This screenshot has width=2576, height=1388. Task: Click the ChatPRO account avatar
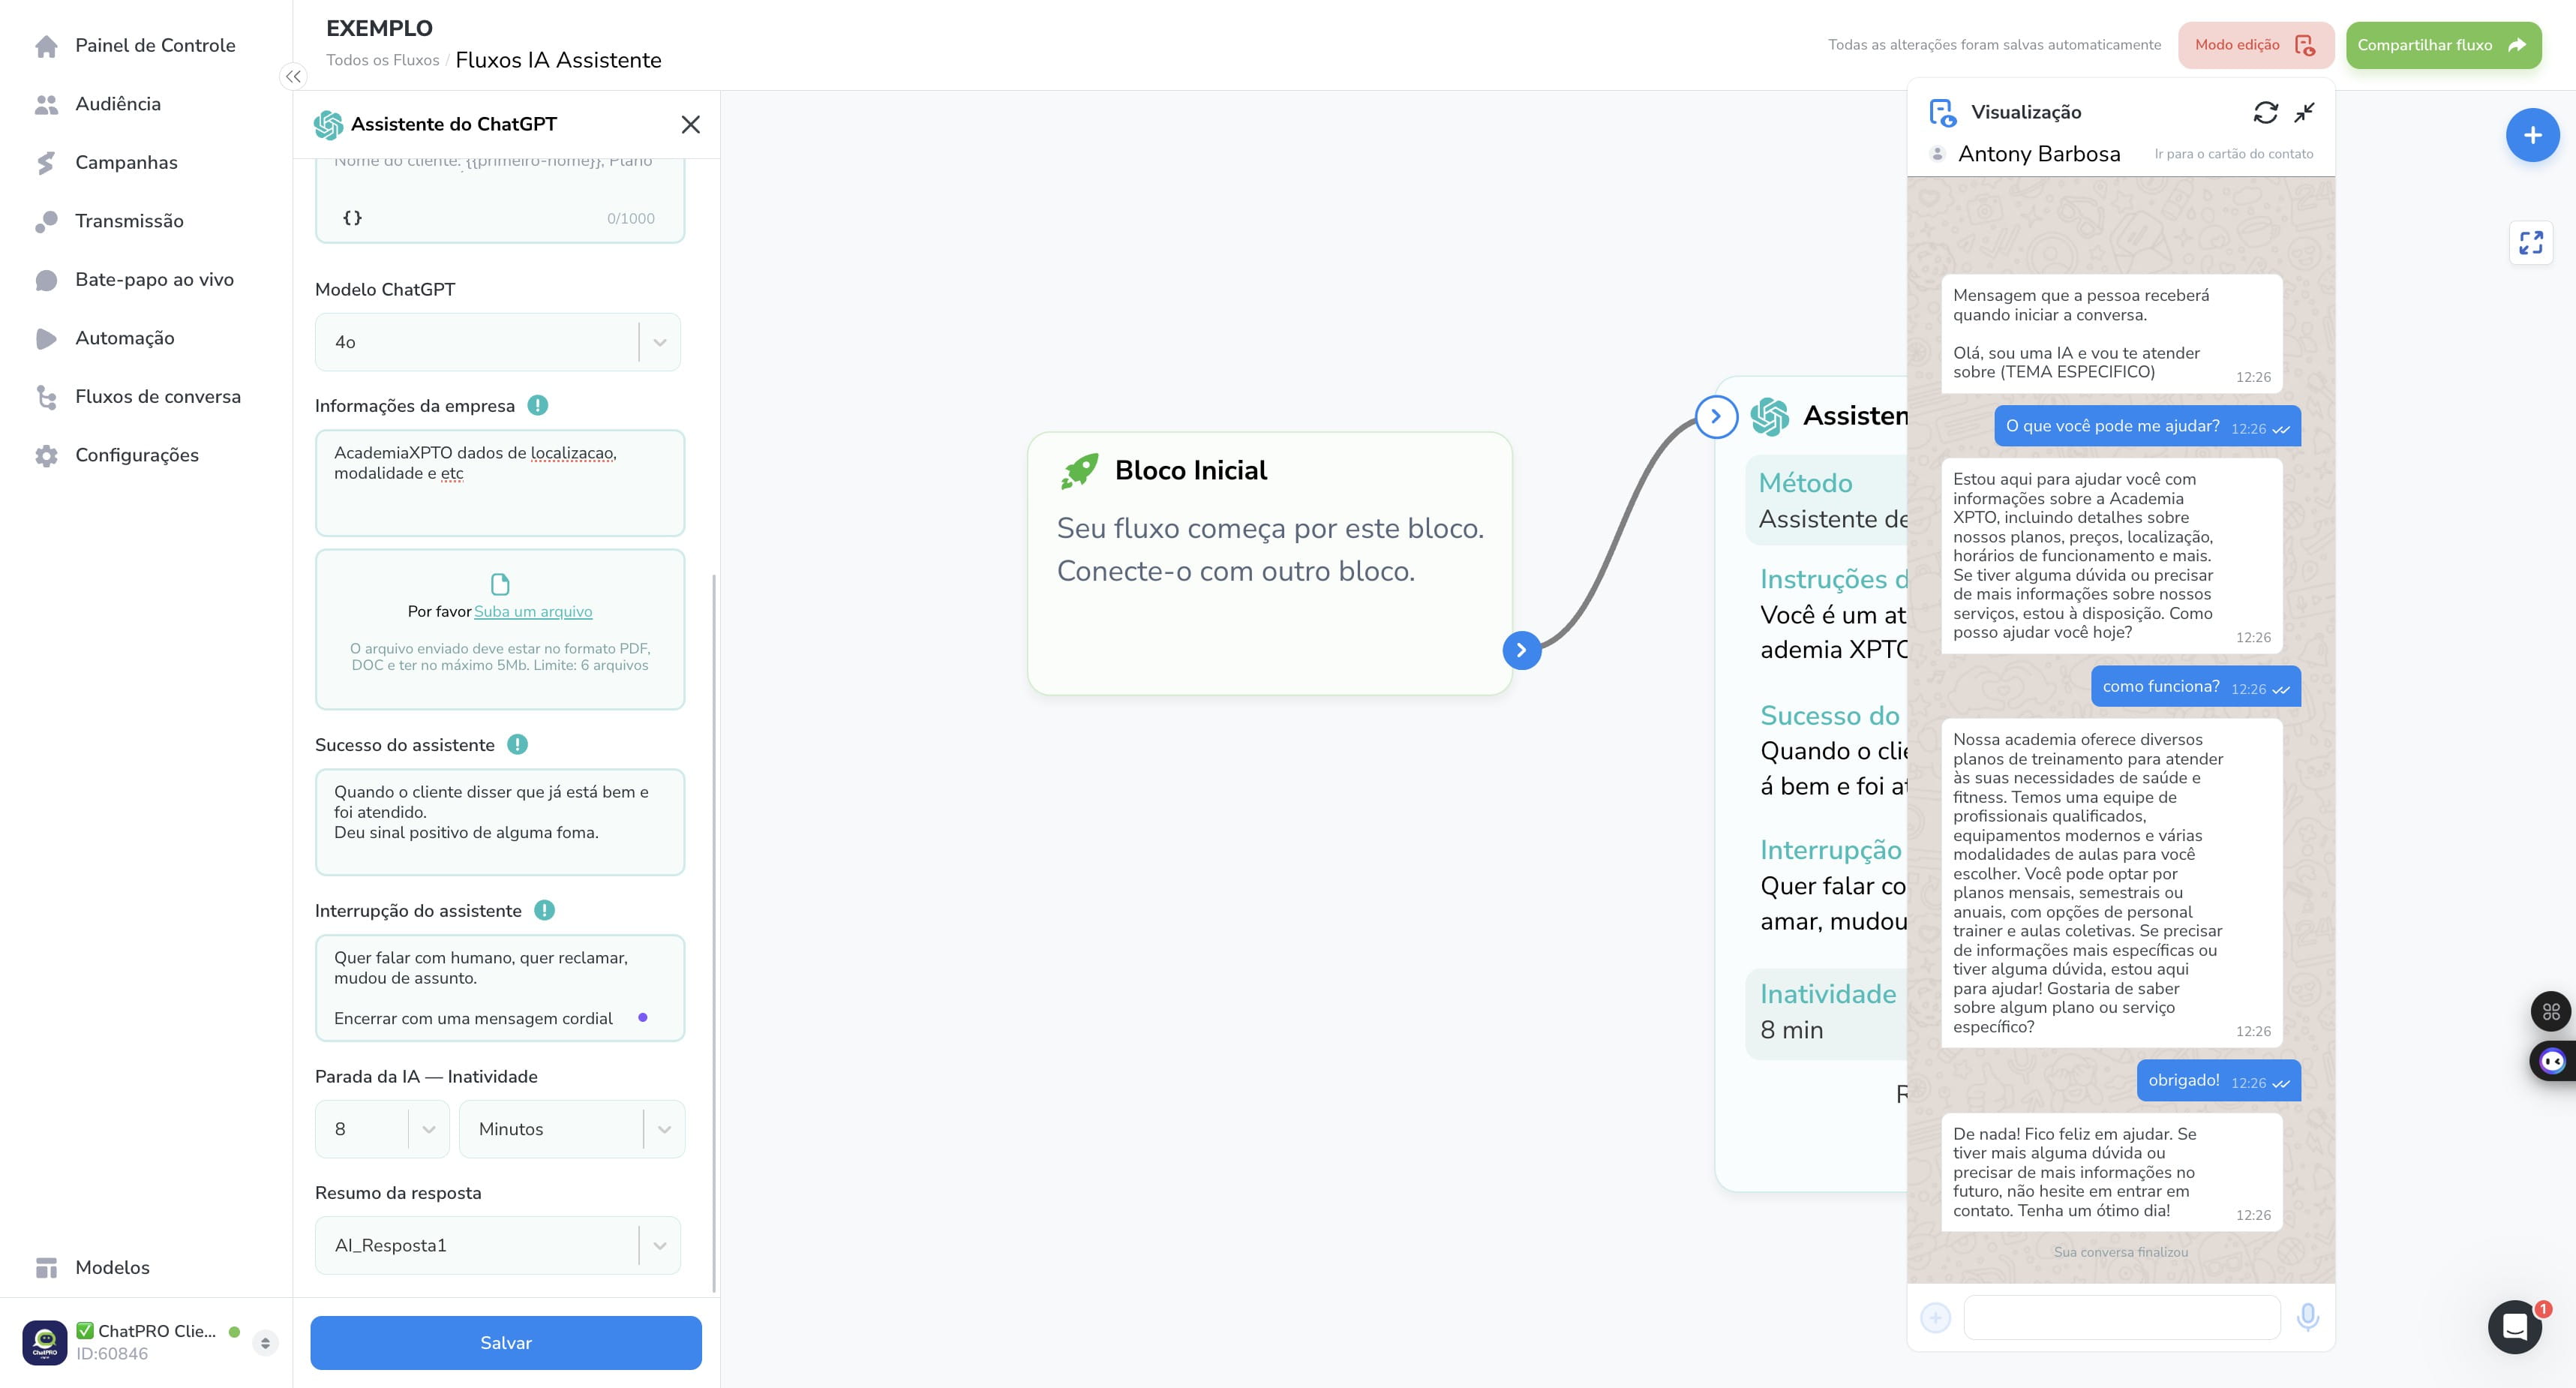[45, 1342]
